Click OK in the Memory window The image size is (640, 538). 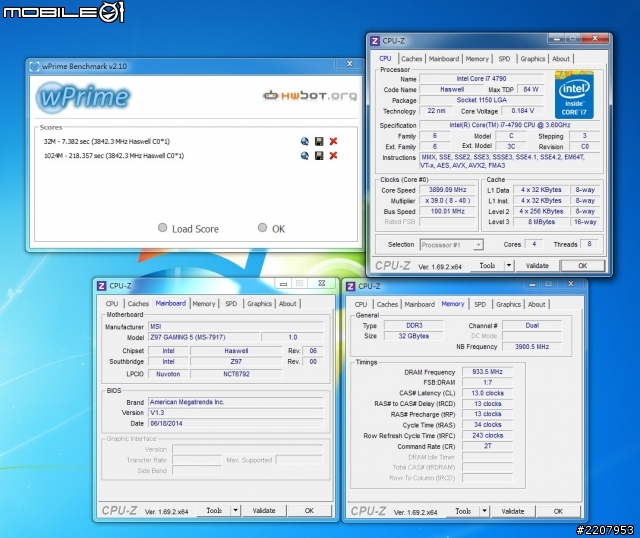pos(558,511)
